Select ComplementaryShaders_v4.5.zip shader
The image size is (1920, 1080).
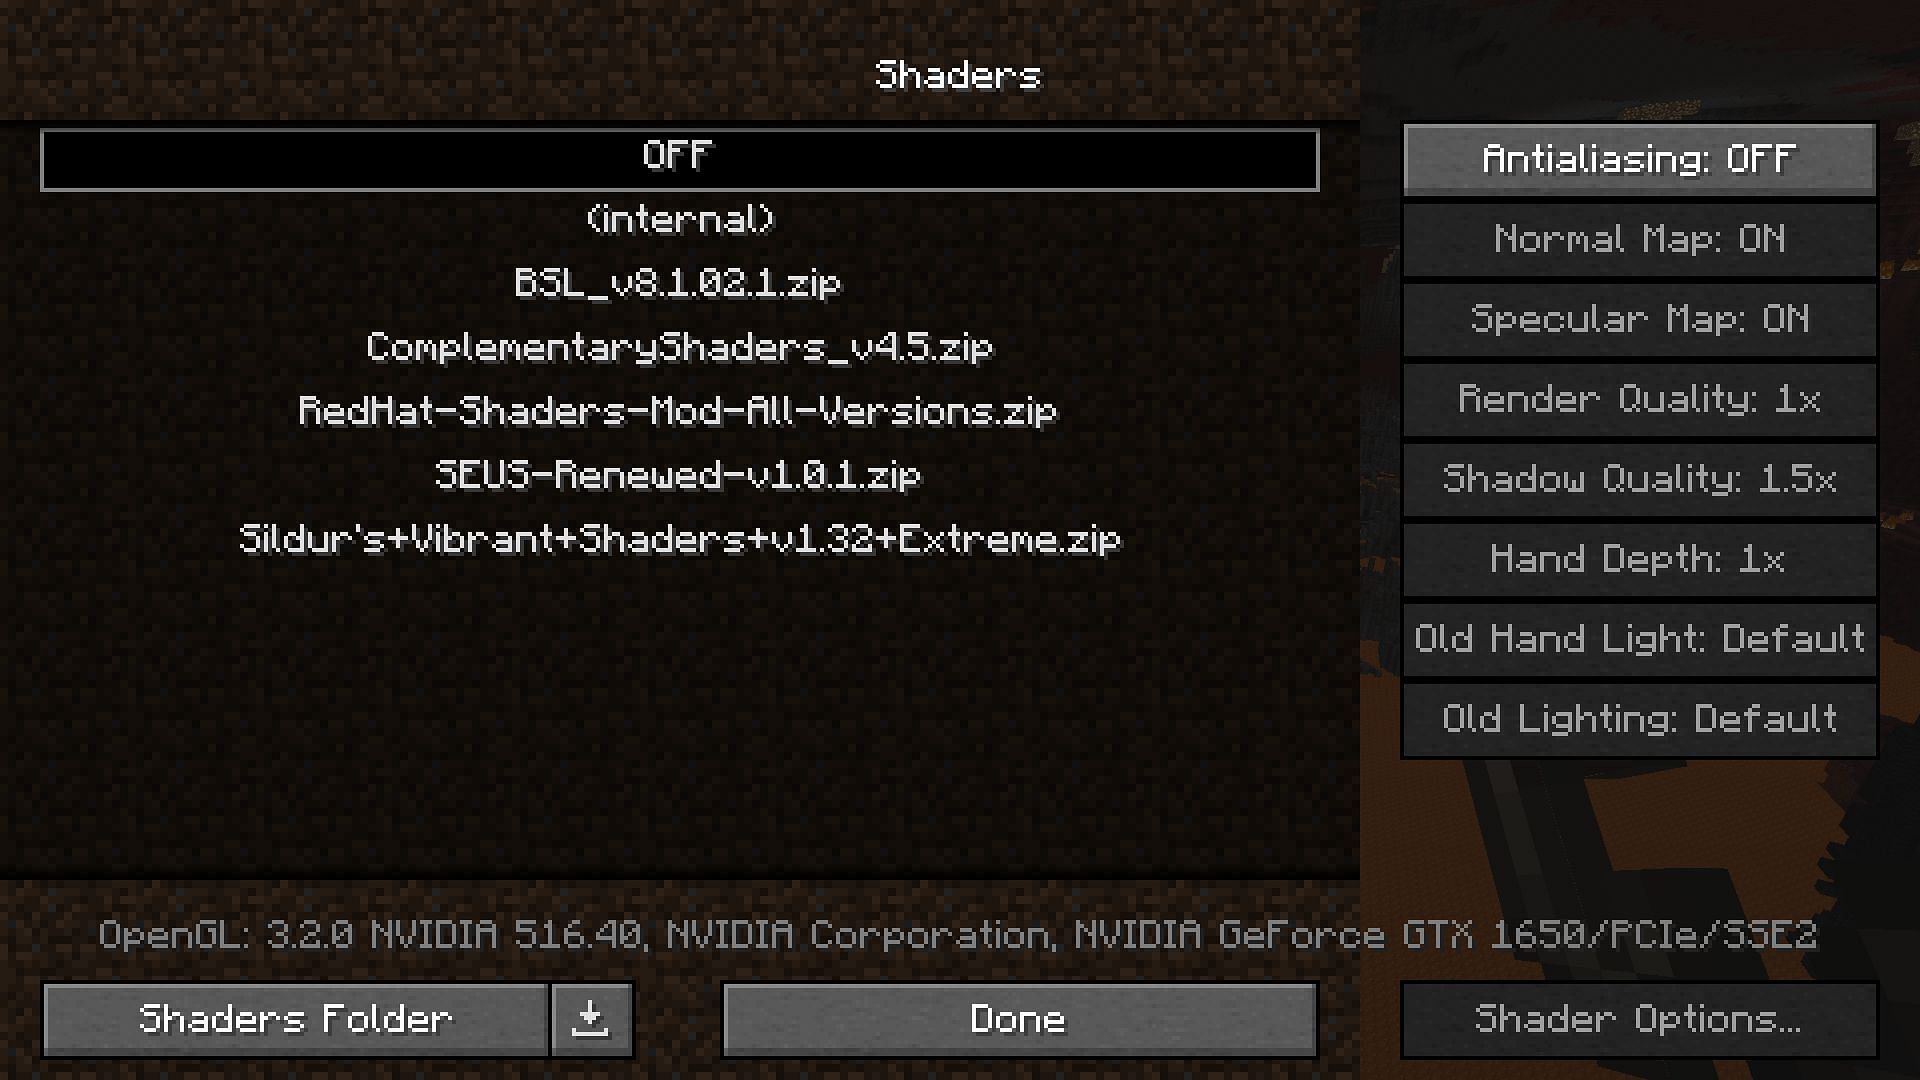(x=679, y=345)
